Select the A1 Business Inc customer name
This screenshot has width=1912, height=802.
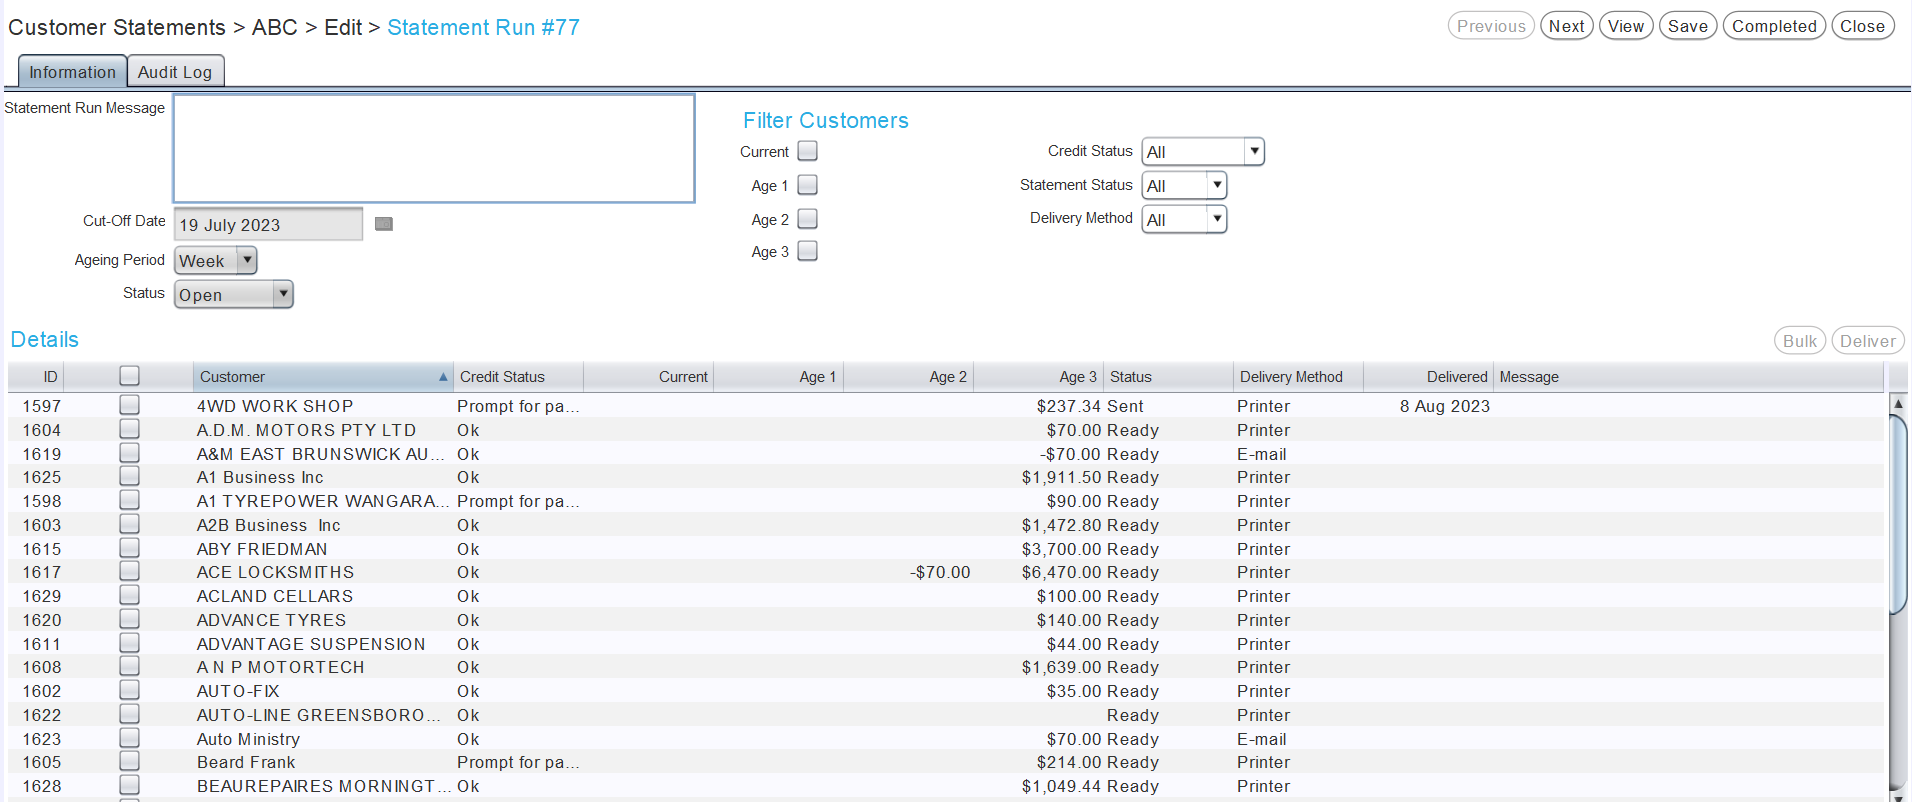tap(260, 477)
